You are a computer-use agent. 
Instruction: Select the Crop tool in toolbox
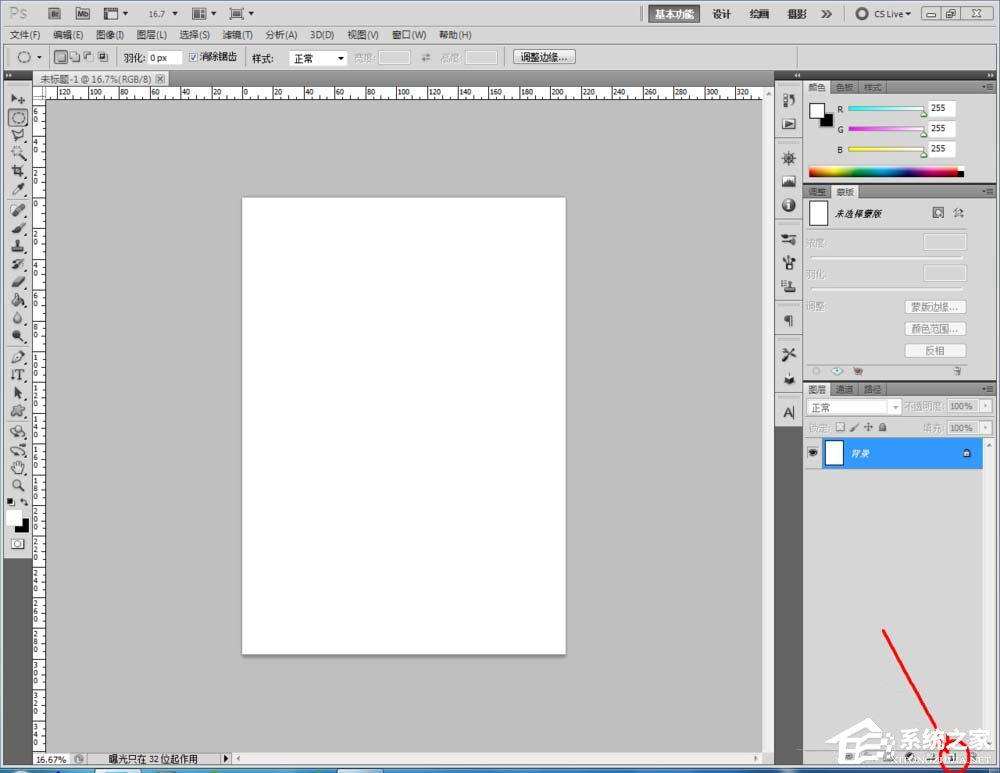[18, 171]
